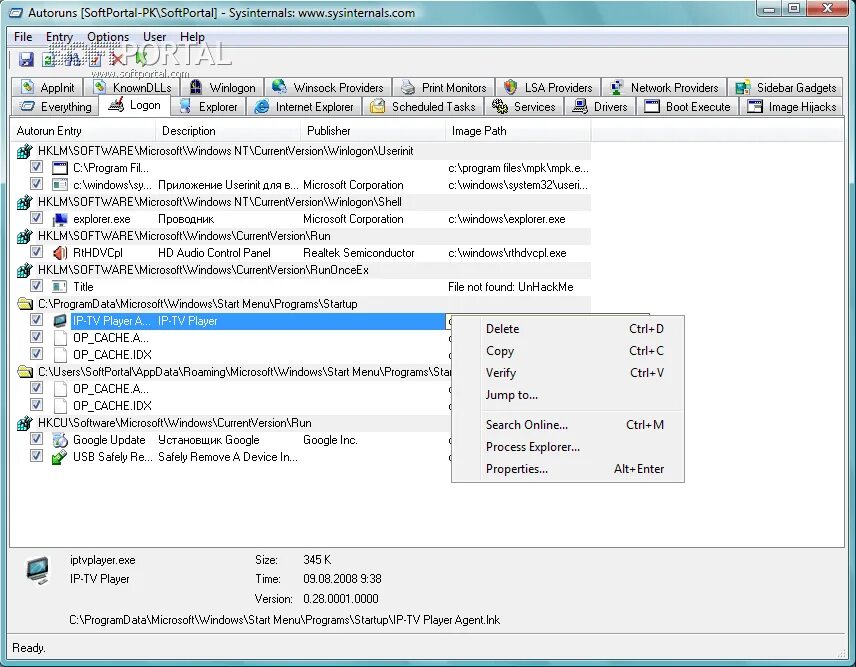The width and height of the screenshot is (856, 667).
Task: Click the registry icon beside HKCU Run key
Action: tap(25, 423)
